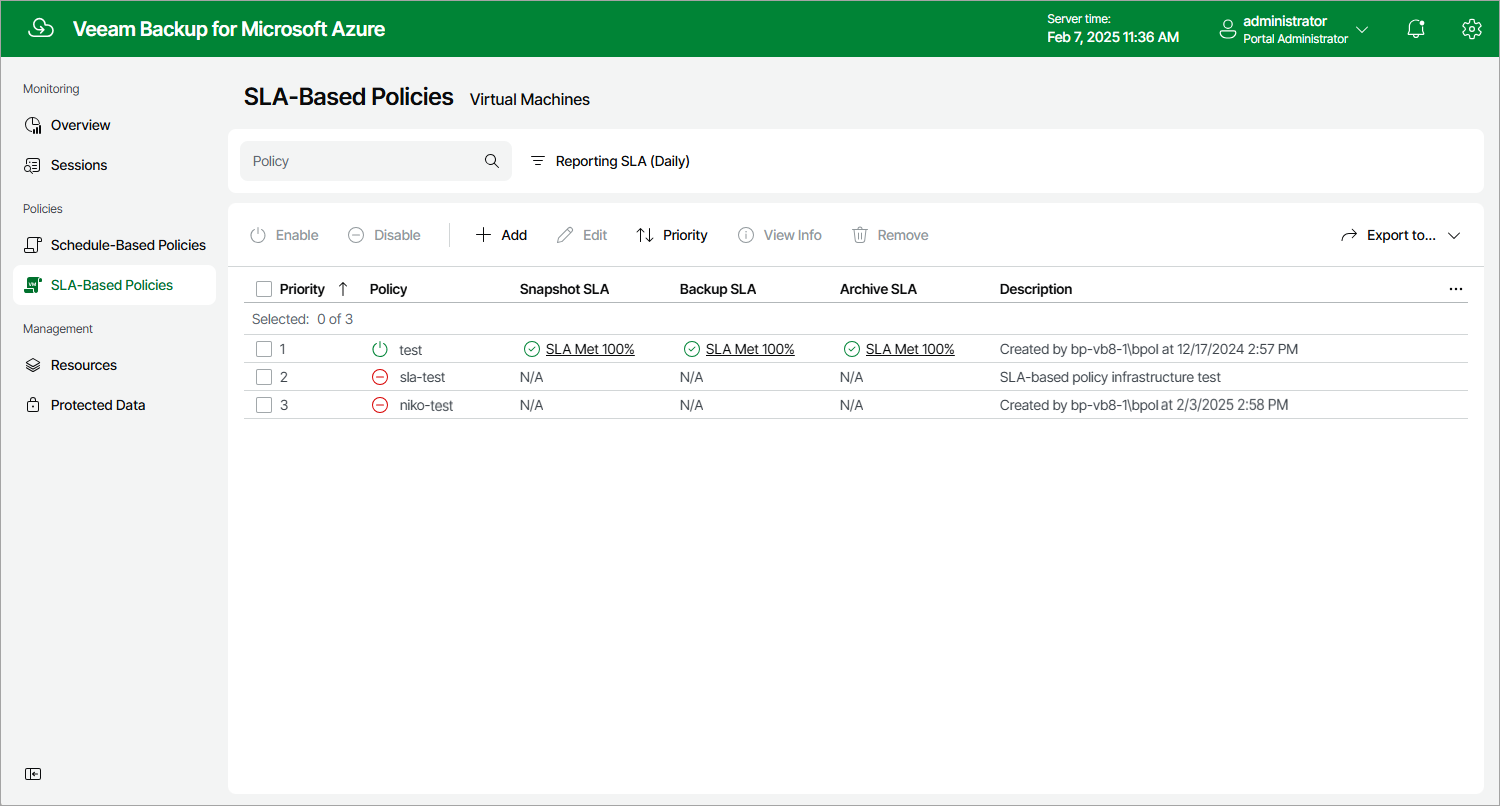Select the sla-test policy checkbox
Screen dimensions: 1500x806
[x=264, y=377]
